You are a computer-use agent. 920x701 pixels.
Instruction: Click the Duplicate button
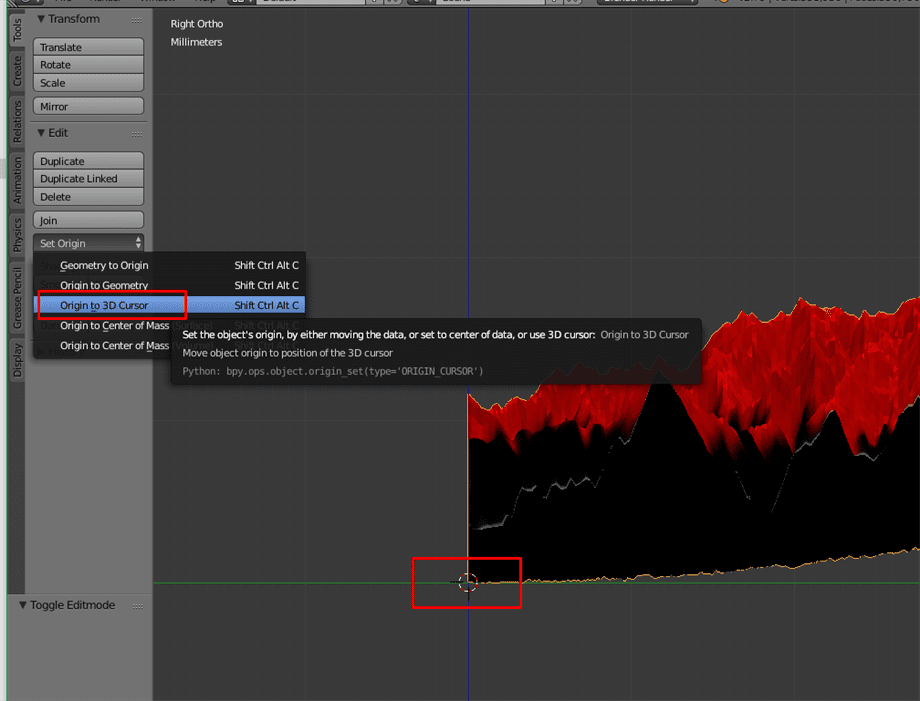(89, 161)
